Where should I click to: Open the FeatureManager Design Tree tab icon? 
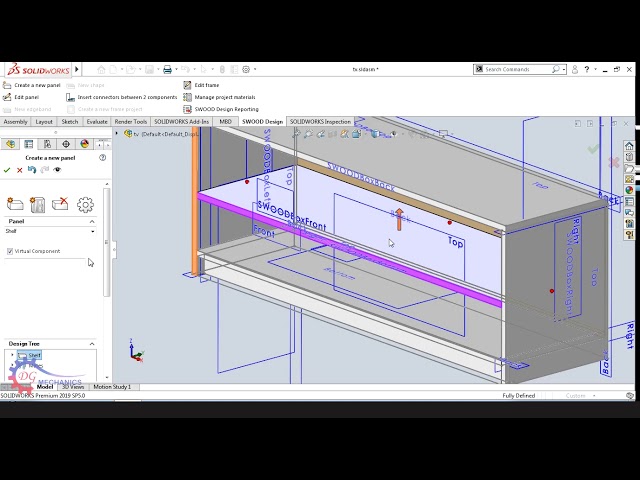coord(10,144)
